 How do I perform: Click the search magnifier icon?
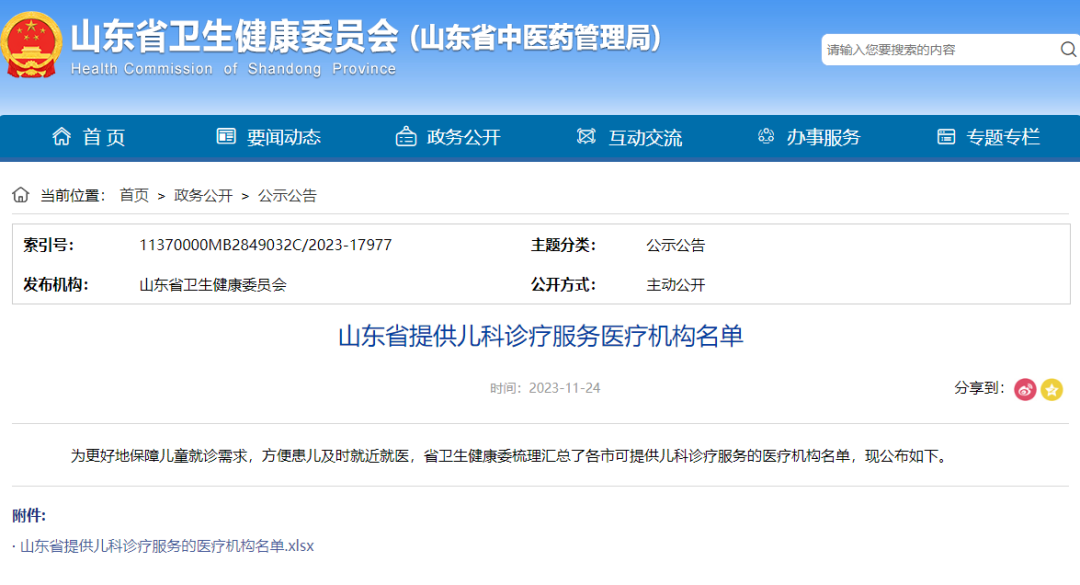click(1068, 50)
